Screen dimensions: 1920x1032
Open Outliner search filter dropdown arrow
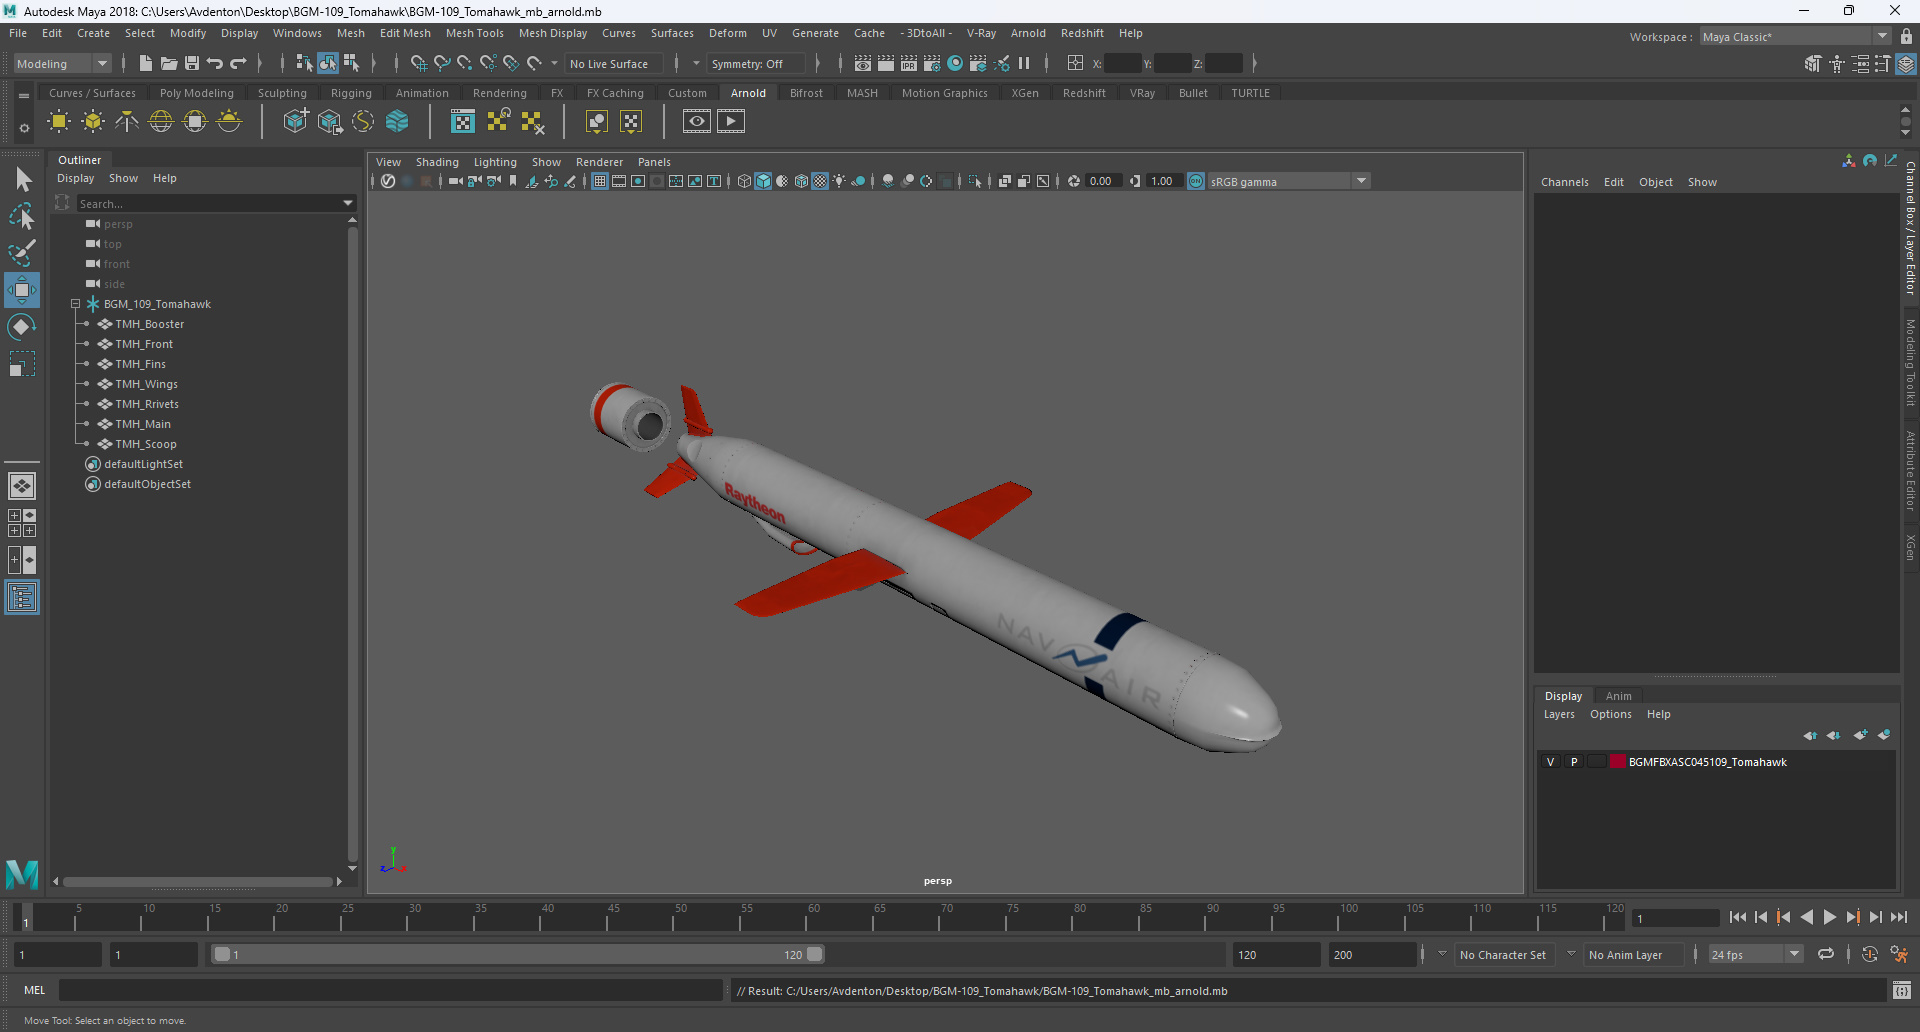[x=348, y=203]
